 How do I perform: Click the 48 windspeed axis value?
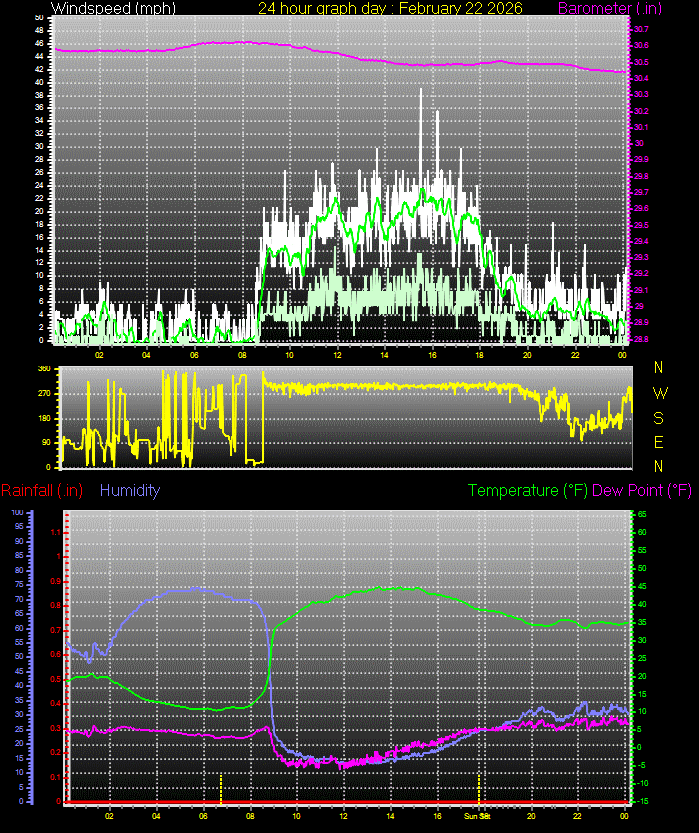(x=39, y=30)
